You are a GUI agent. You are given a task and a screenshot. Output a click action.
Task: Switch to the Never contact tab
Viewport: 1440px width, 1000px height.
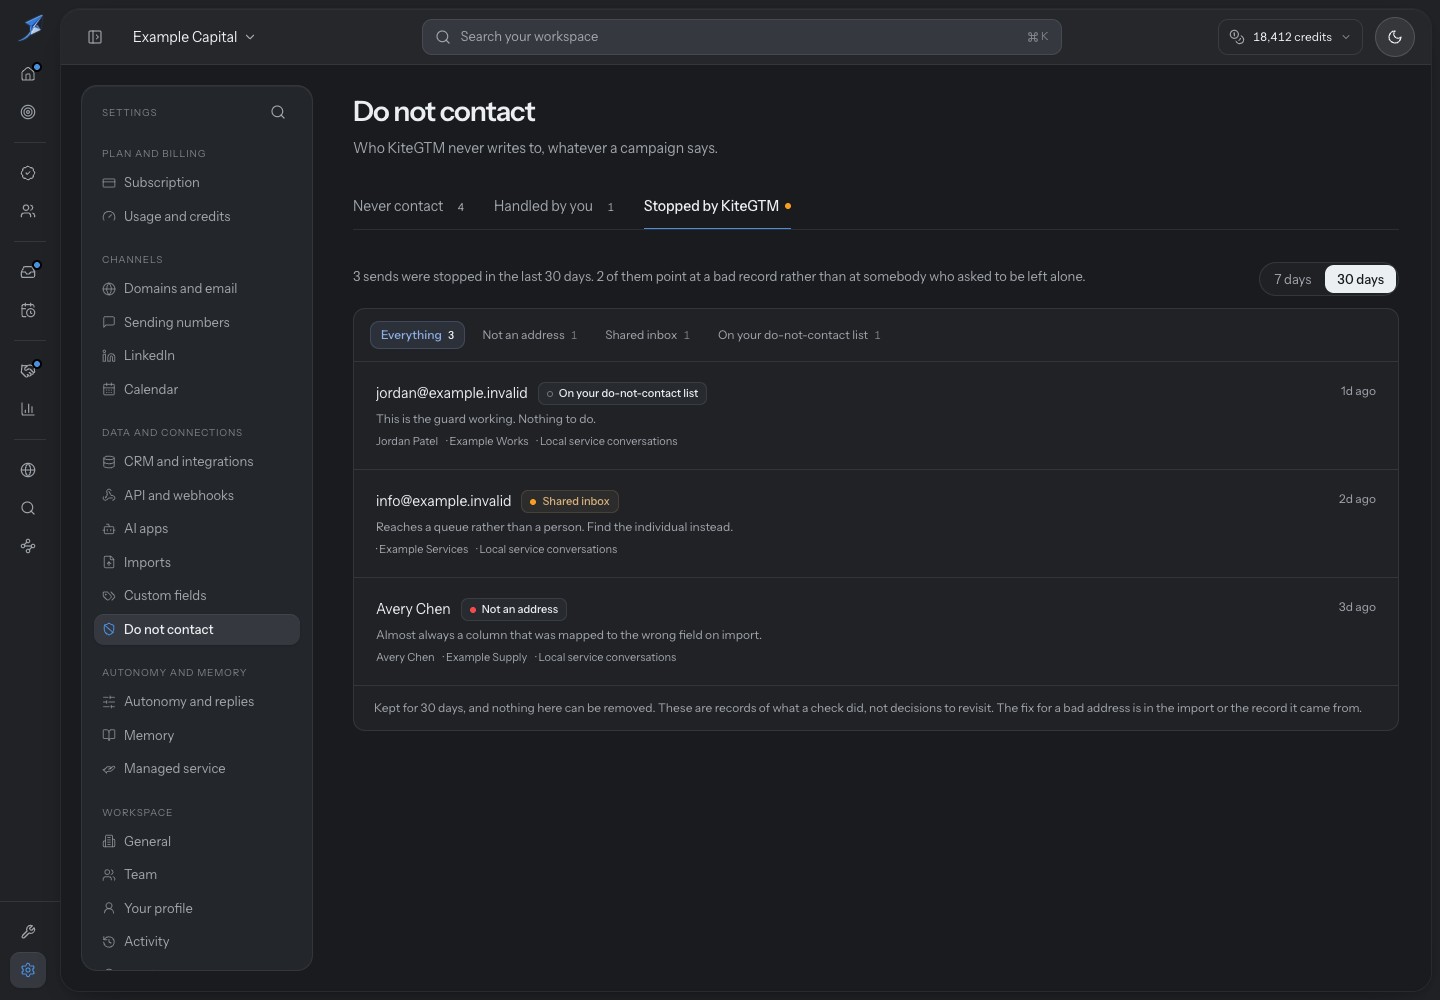pyautogui.click(x=408, y=206)
